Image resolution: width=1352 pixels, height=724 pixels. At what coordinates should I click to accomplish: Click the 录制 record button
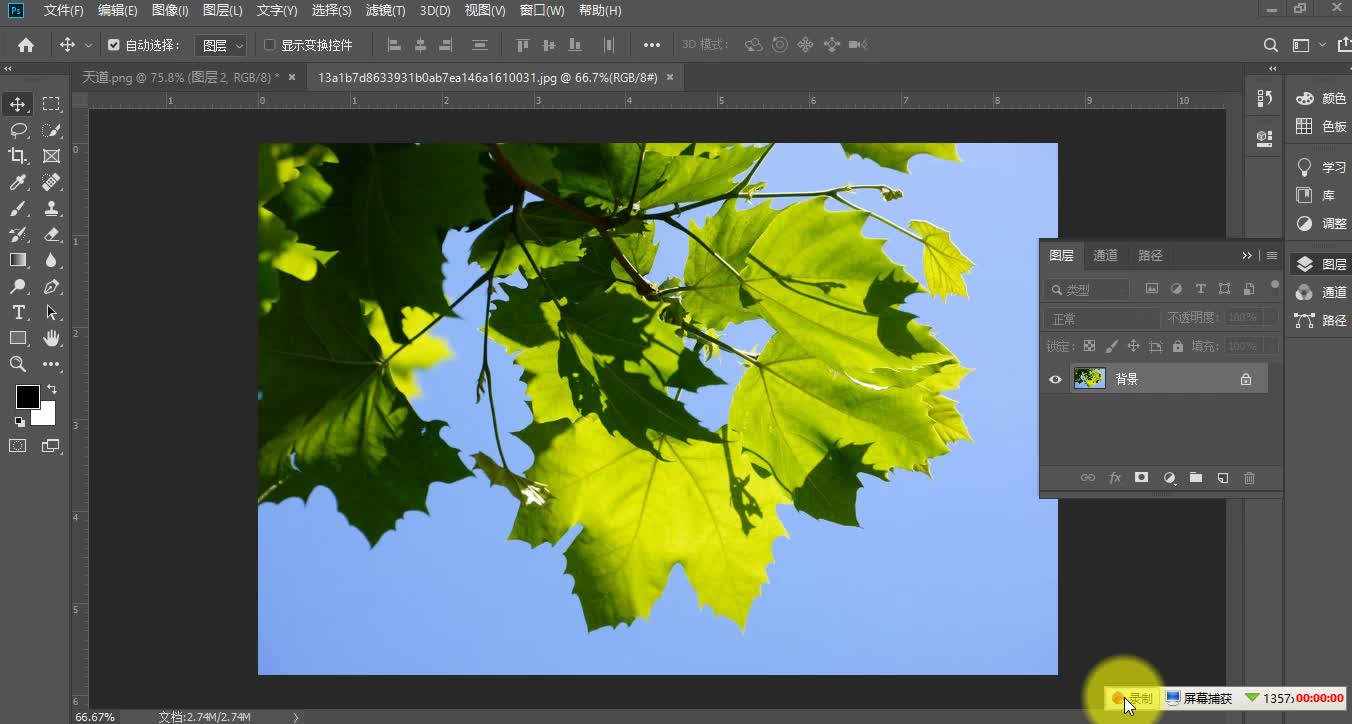pyautogui.click(x=1132, y=698)
